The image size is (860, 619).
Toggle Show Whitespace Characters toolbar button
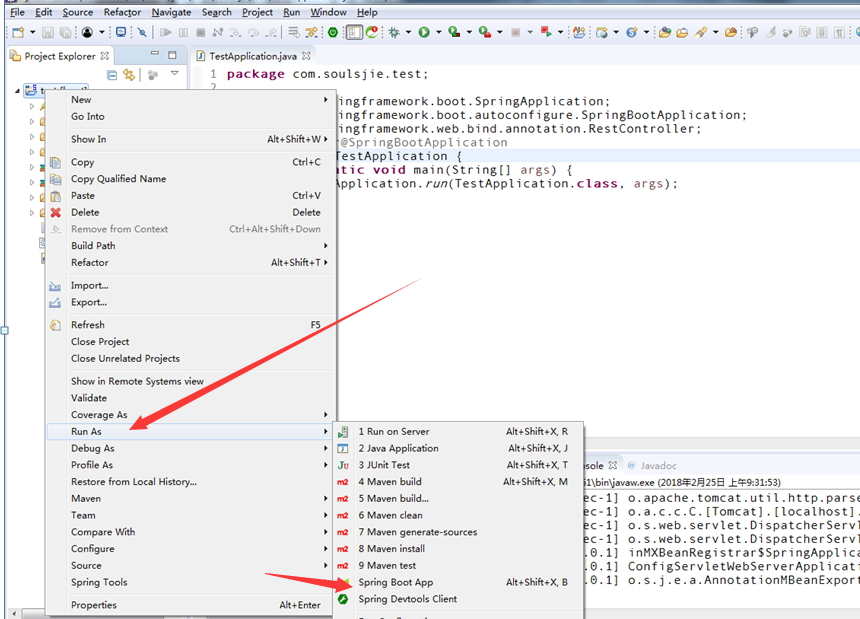pyautogui.click(x=837, y=33)
